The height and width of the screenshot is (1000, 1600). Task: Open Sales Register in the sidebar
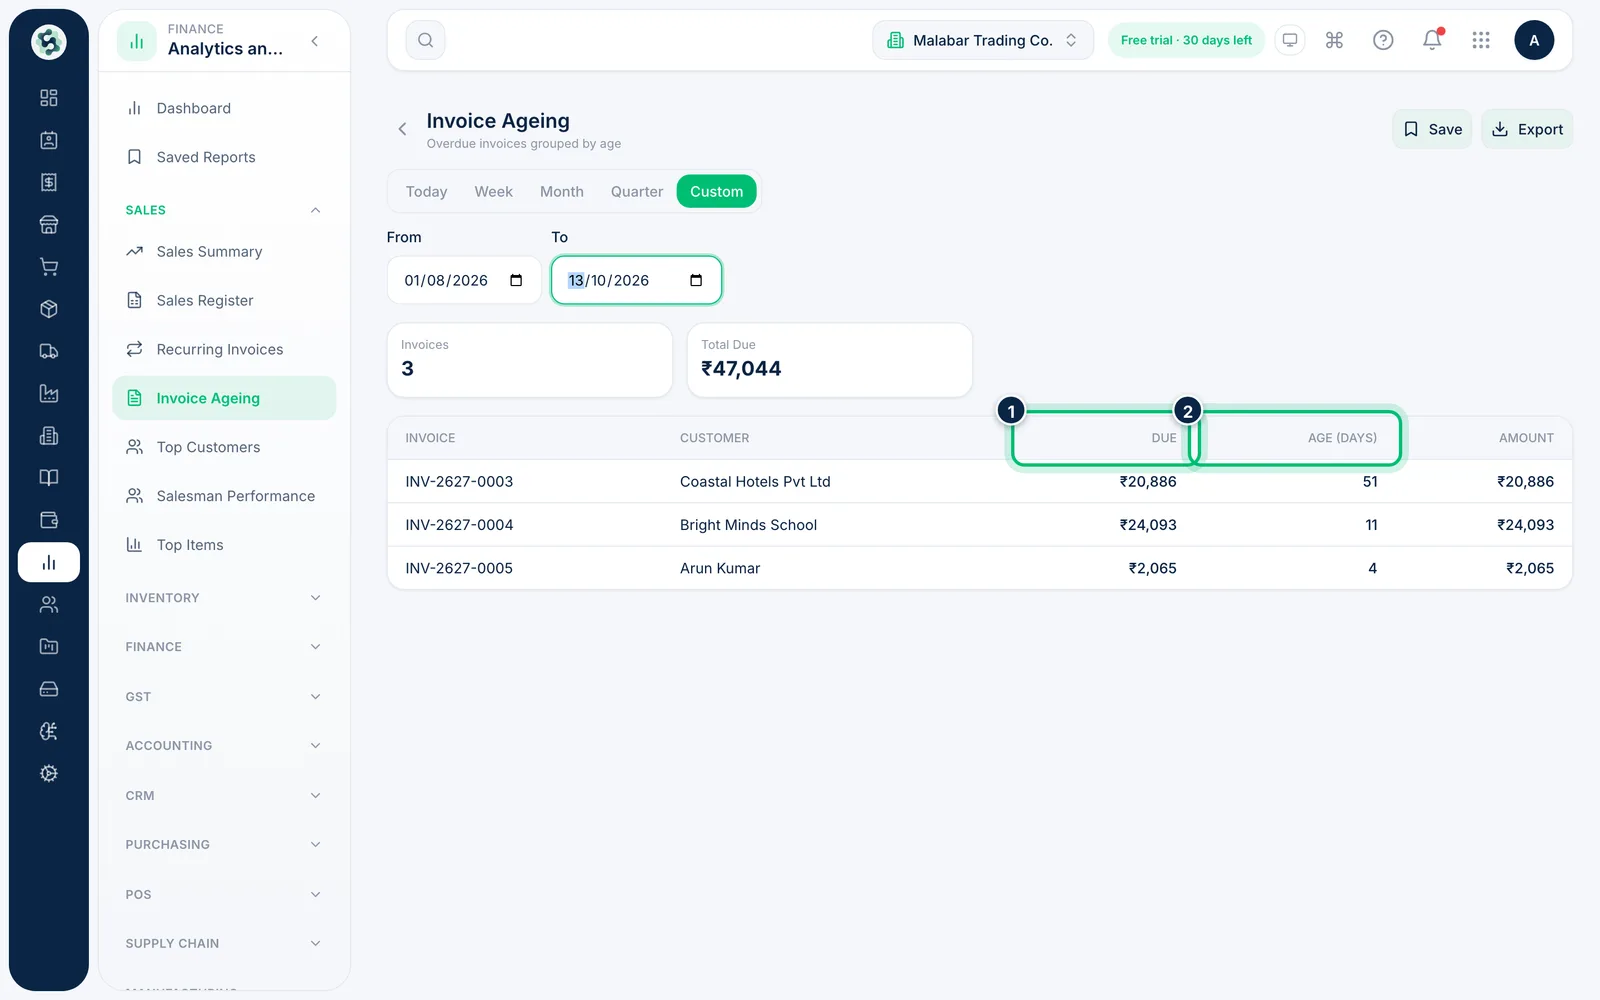tap(224, 301)
